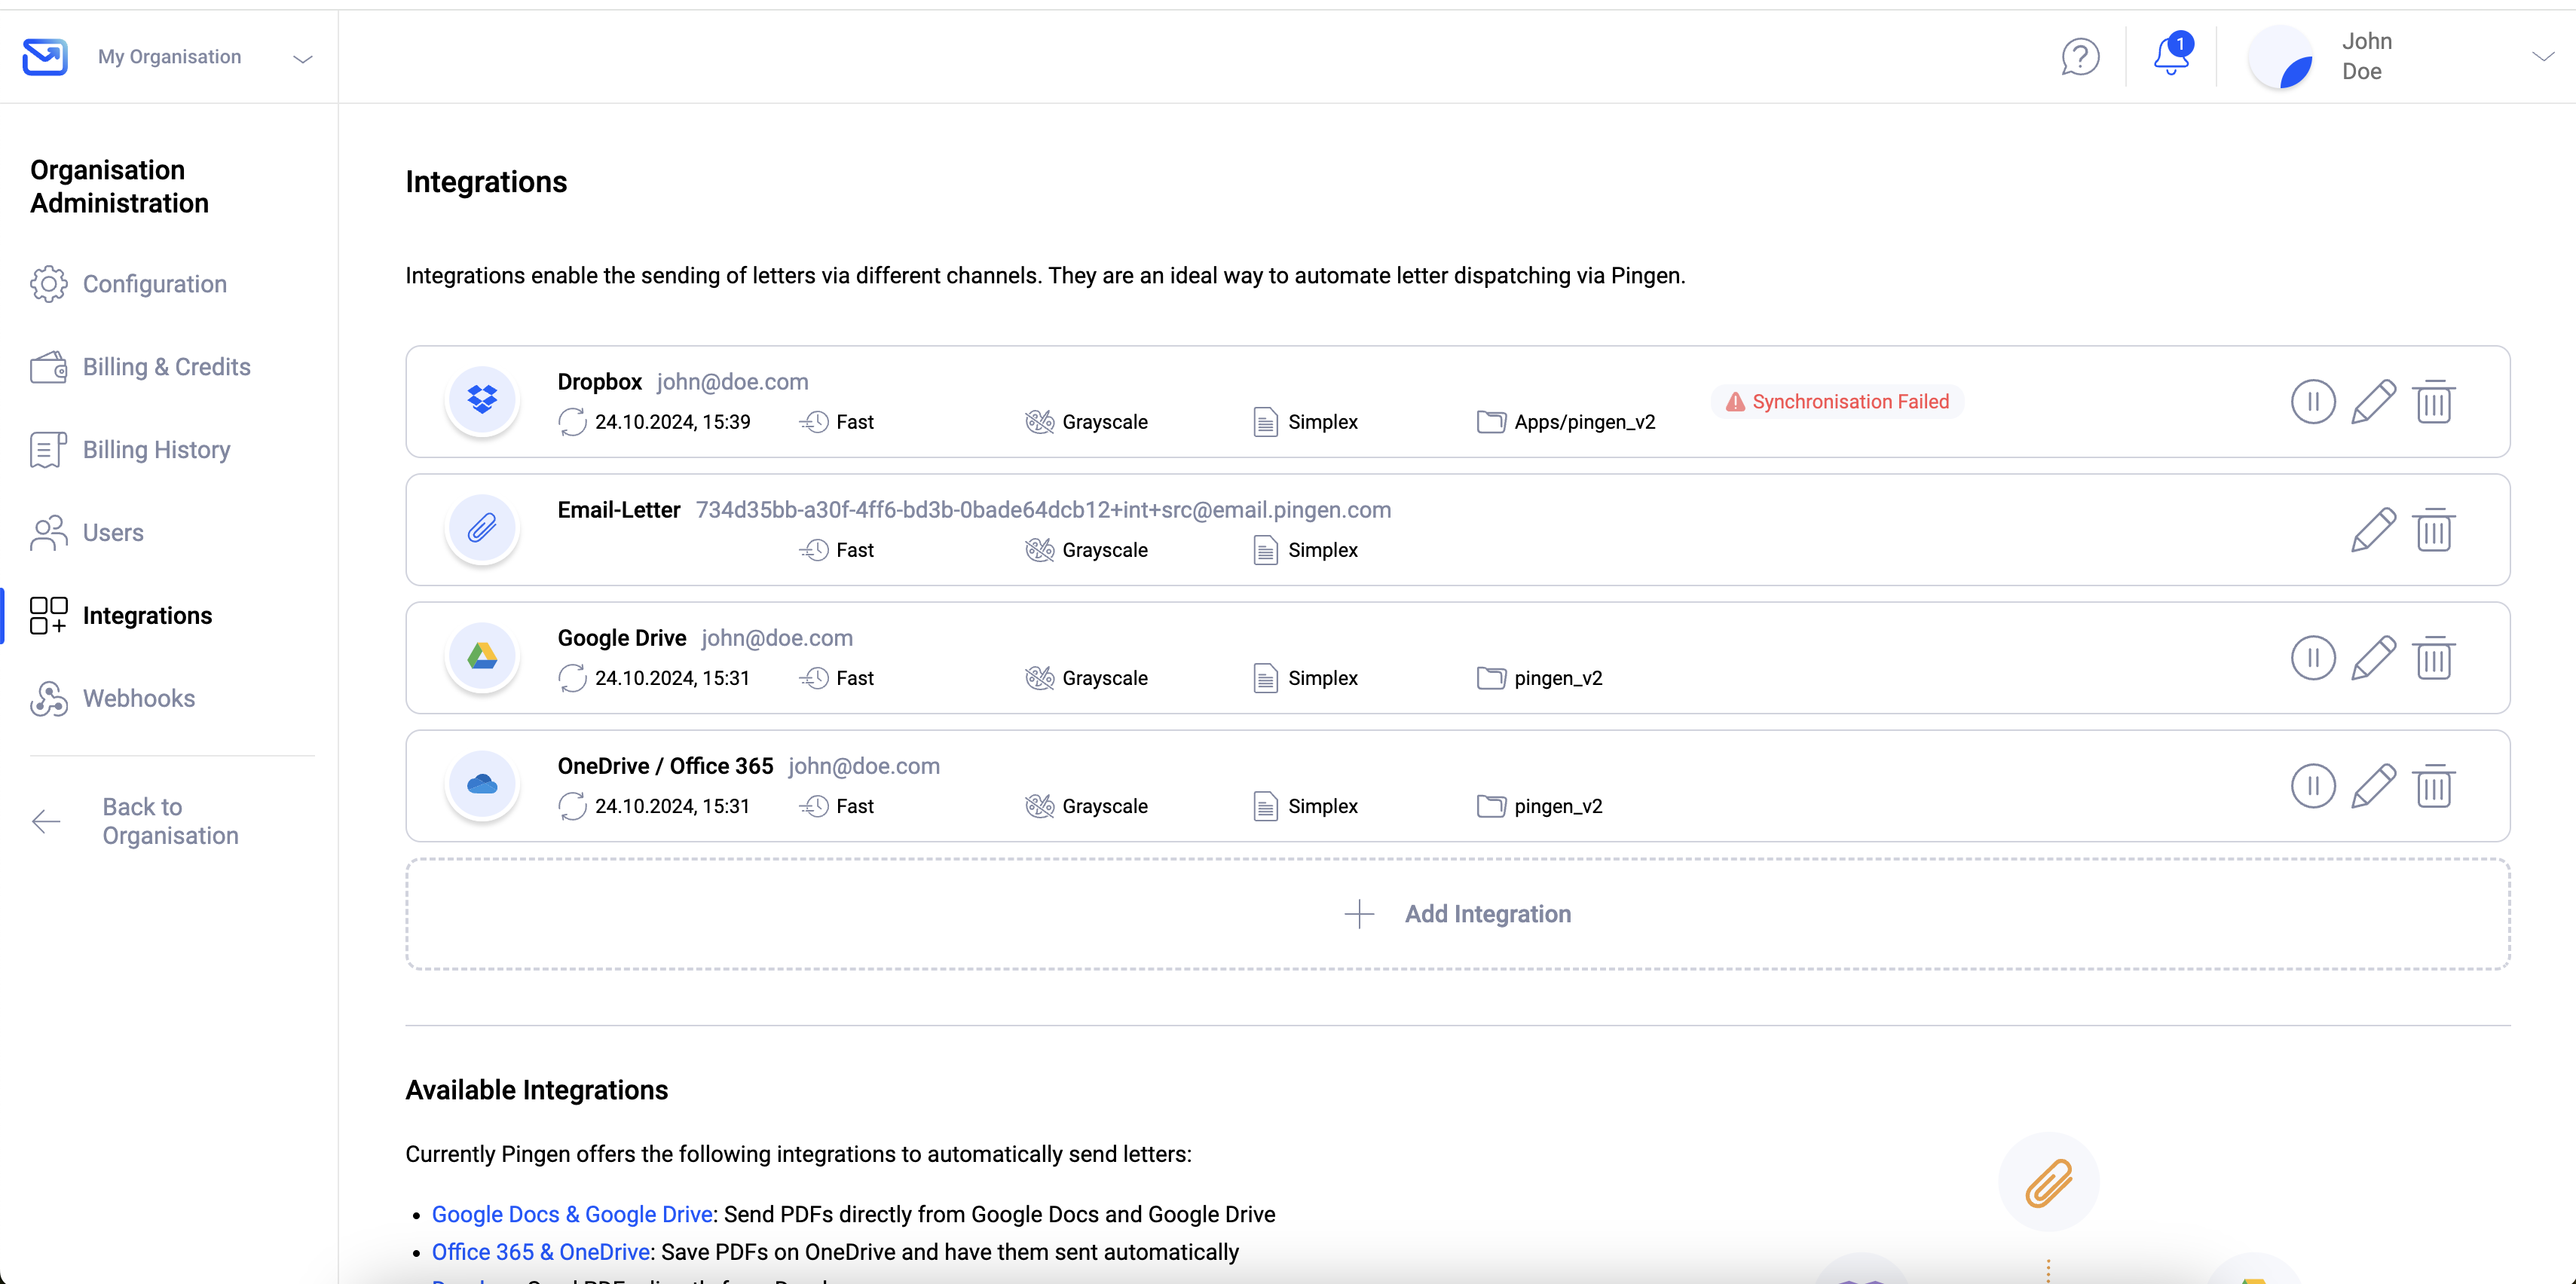Navigate to Users page

(113, 533)
